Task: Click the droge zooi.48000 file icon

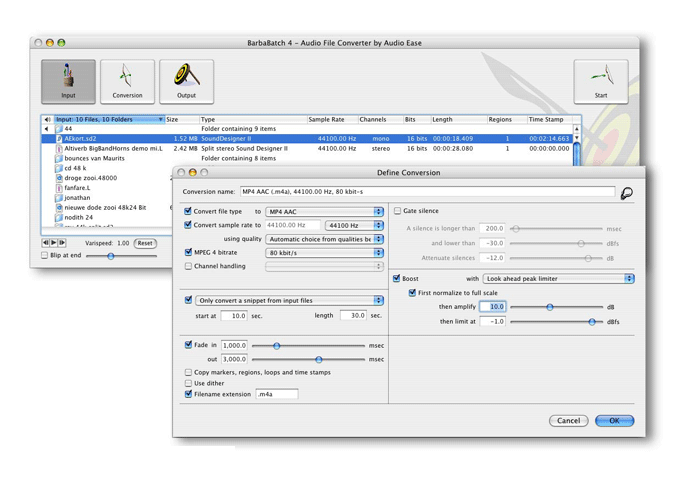Action: (x=59, y=178)
